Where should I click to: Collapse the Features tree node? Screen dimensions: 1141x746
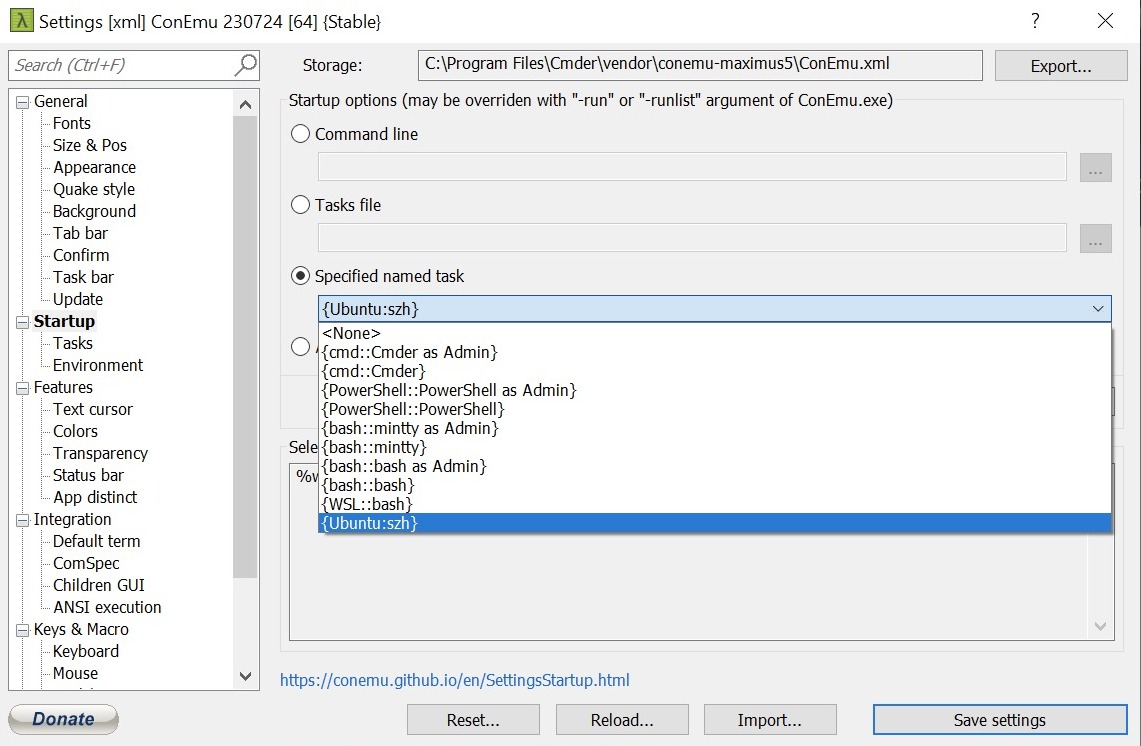coord(23,388)
